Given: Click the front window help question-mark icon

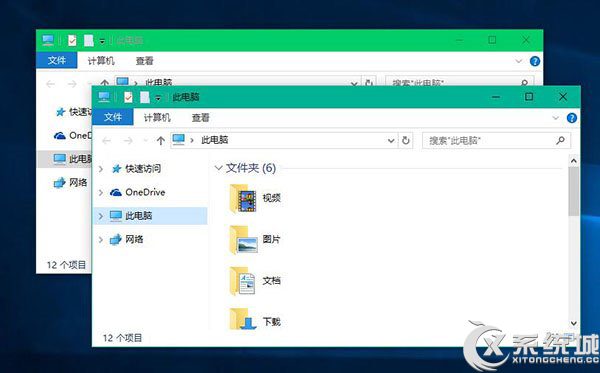Looking at the screenshot, I should click(x=572, y=118).
